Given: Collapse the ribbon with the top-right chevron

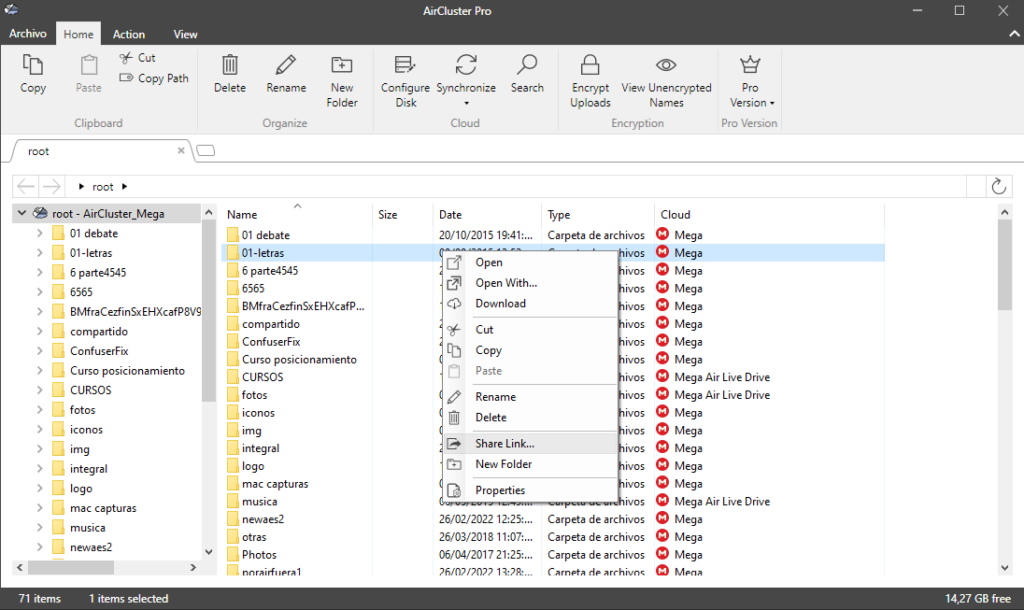Looking at the screenshot, I should [x=1014, y=34].
